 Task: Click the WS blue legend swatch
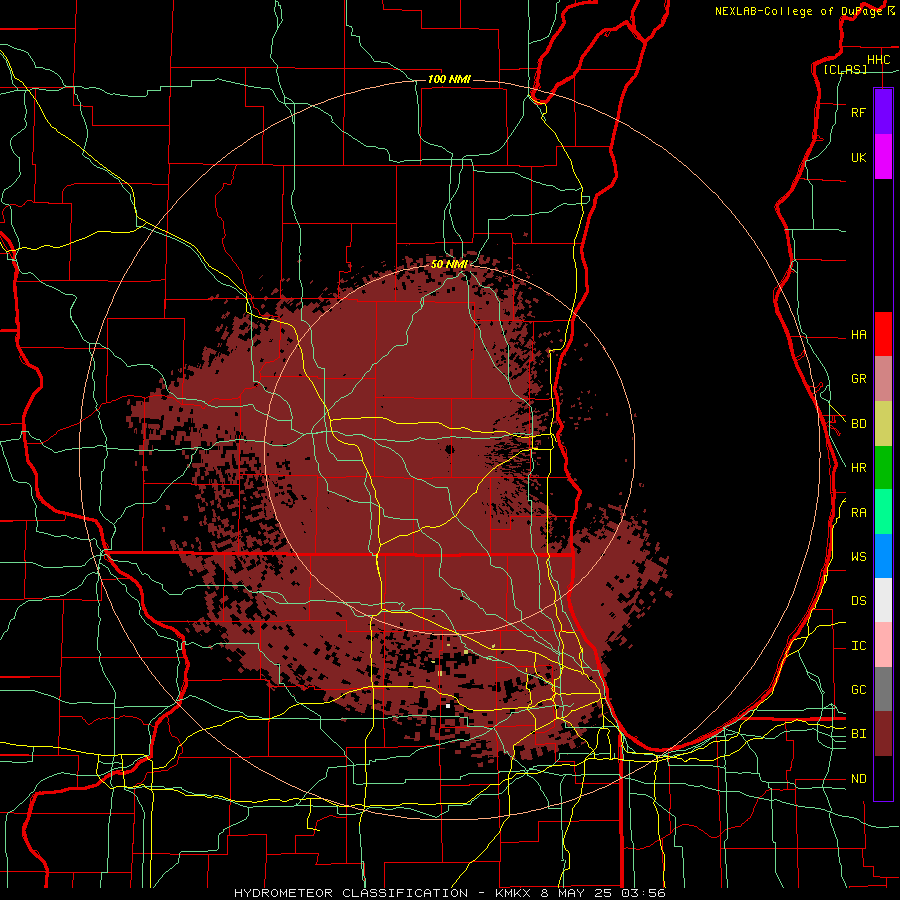pos(883,556)
